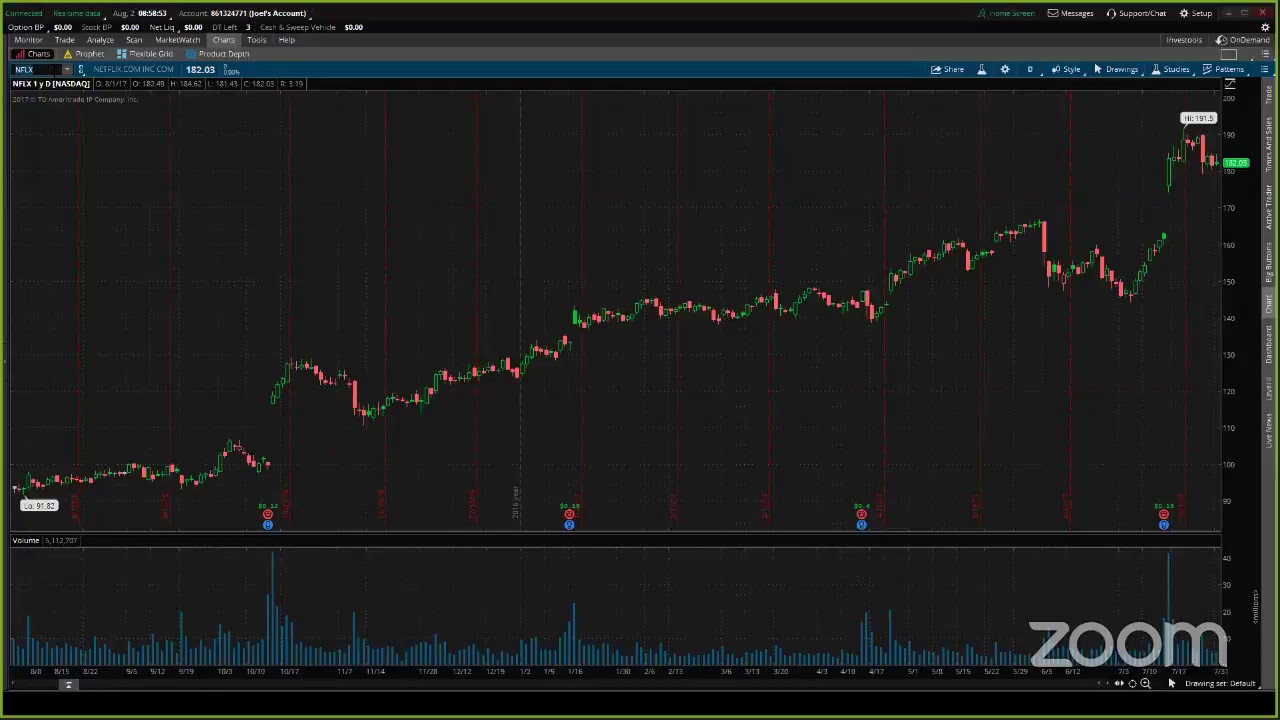Screen dimensions: 1280x720
Task: Click the red earnings icon near 4/17
Action: [x=861, y=514]
